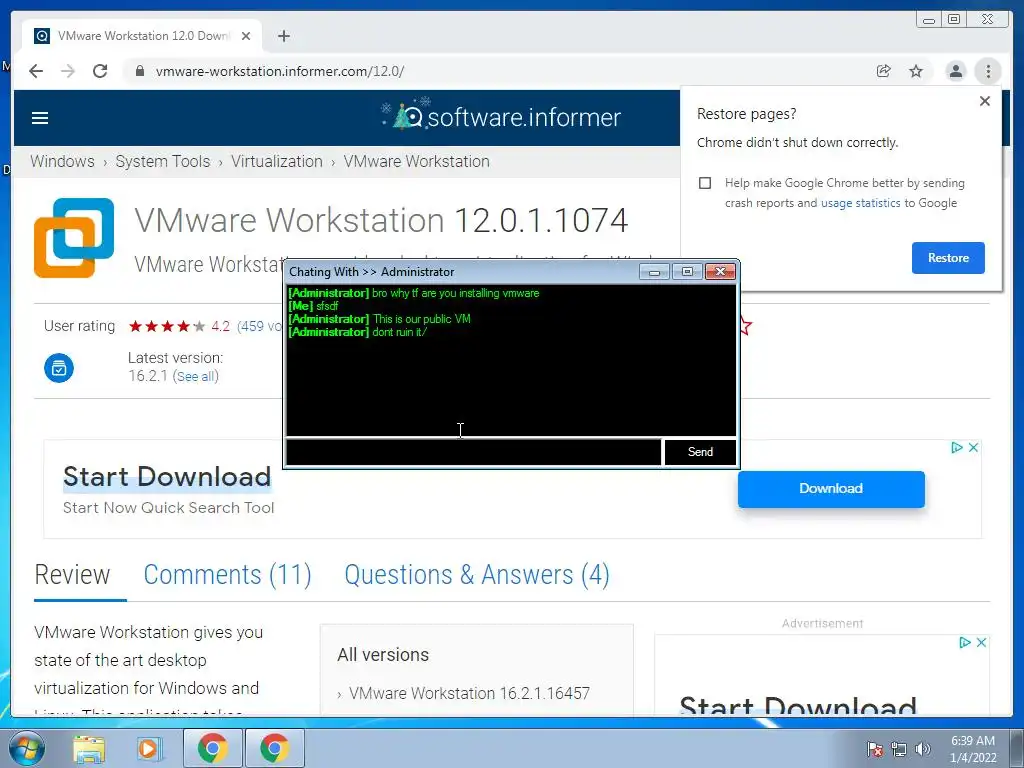Image resolution: width=1024 pixels, height=768 pixels.
Task: Go back using Chrome back arrow
Action: 36,71
